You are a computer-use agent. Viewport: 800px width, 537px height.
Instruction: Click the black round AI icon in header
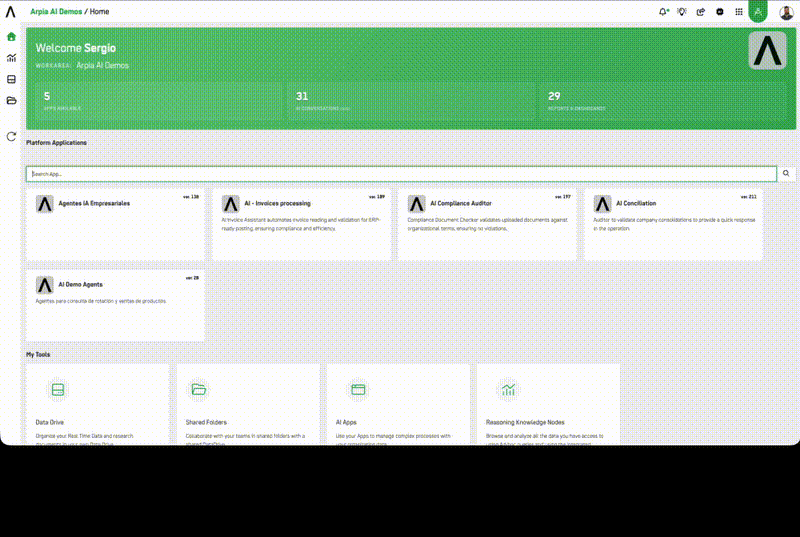pyautogui.click(x=719, y=11)
